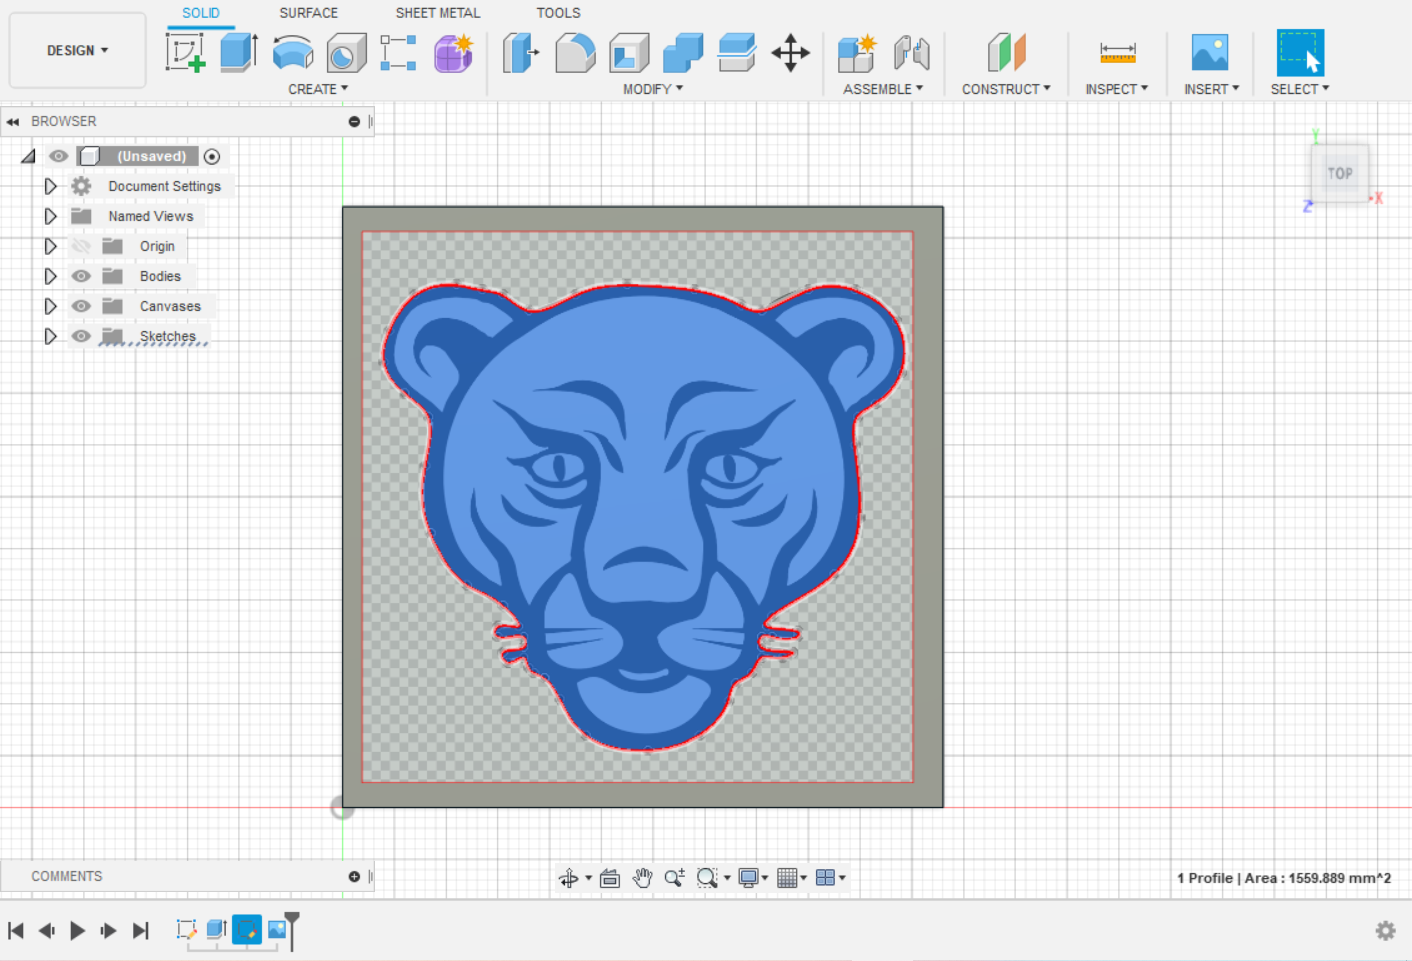Click the Orbit navigation icon
This screenshot has height=961, width=1412.
(x=569, y=878)
